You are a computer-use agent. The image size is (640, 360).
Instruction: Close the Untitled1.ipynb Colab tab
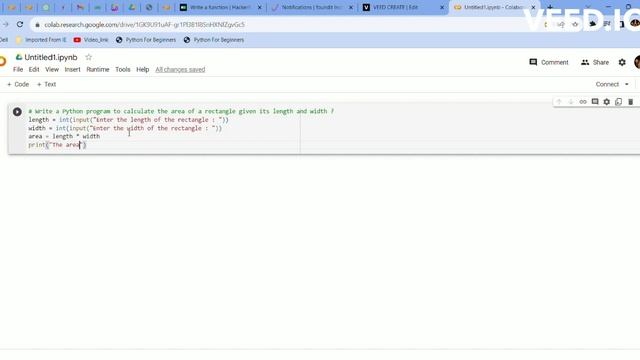(533, 7)
